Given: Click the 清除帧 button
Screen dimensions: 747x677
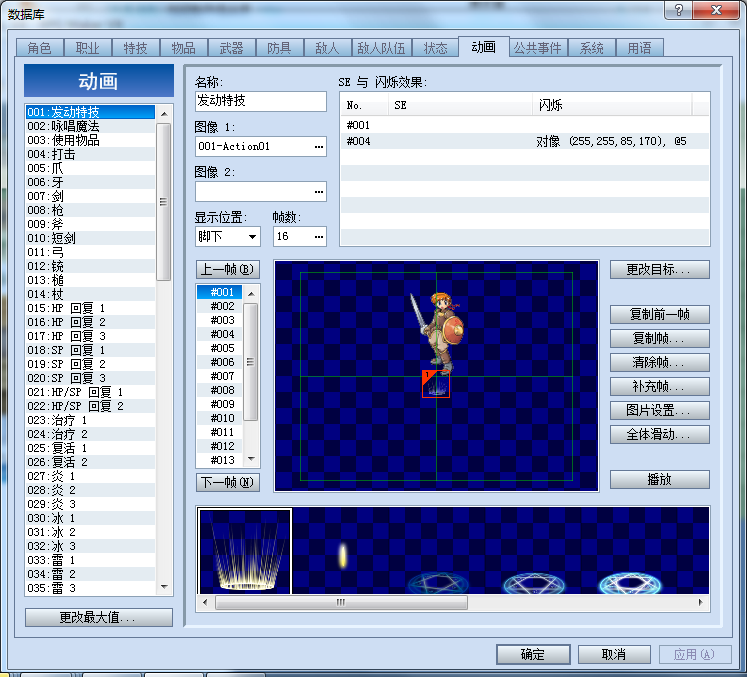Looking at the screenshot, I should point(659,363).
